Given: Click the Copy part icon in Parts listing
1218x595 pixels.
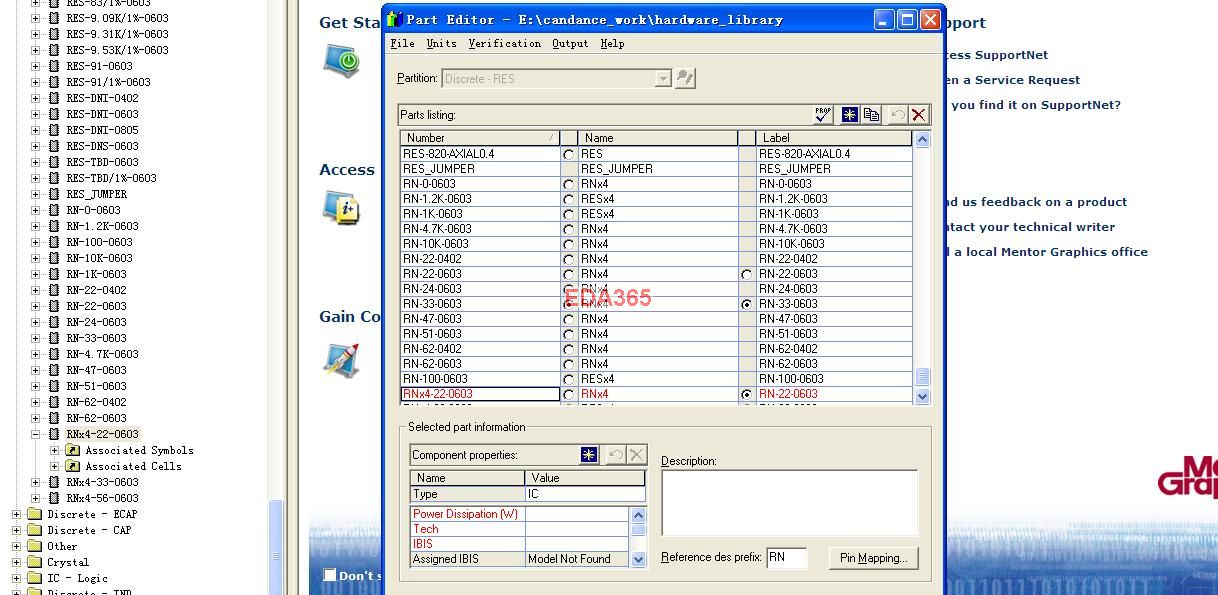Looking at the screenshot, I should pos(871,115).
